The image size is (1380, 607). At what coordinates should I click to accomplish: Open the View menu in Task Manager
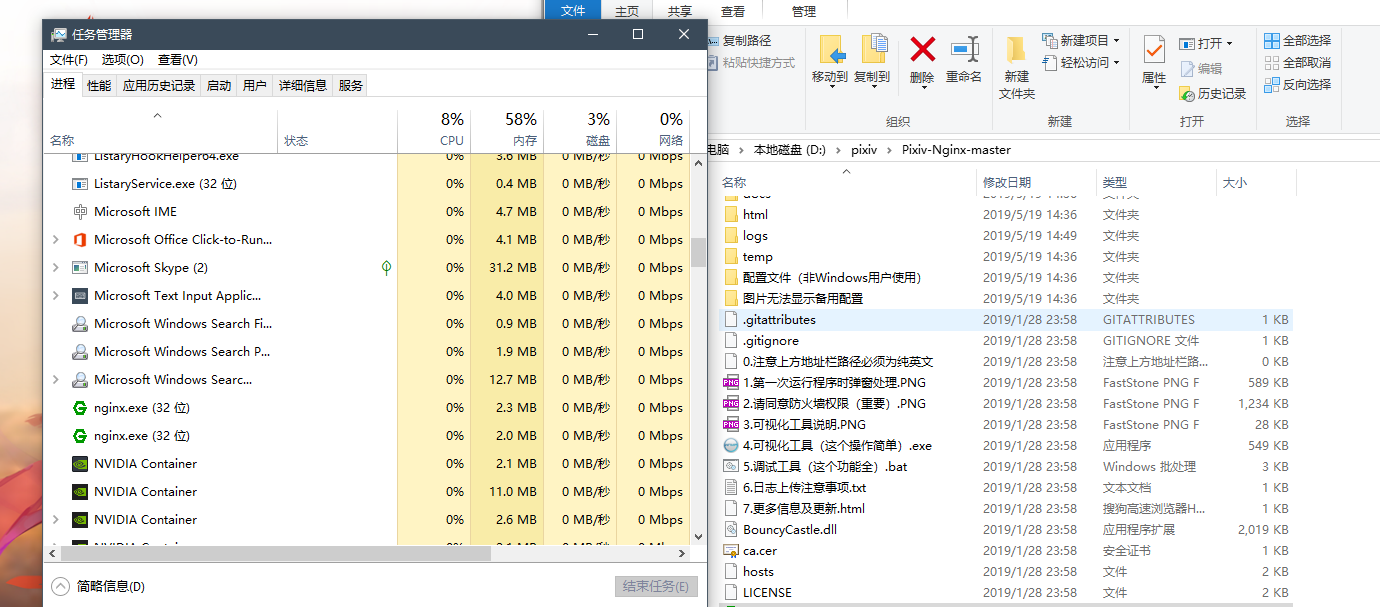point(177,60)
